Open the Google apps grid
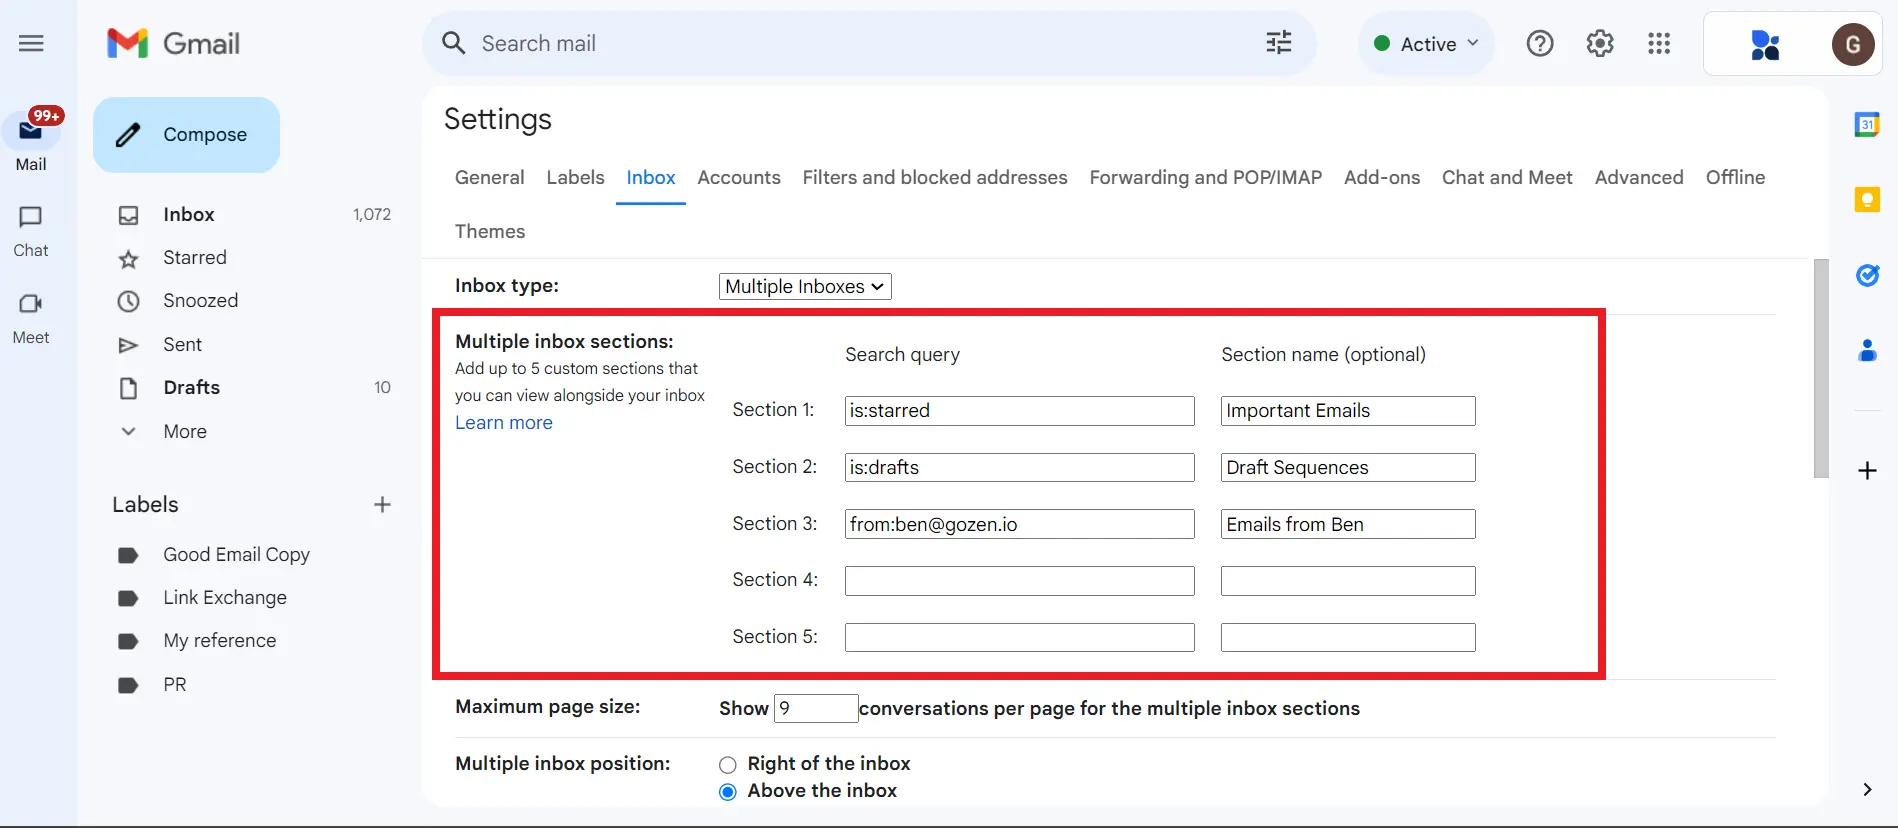 (1659, 43)
